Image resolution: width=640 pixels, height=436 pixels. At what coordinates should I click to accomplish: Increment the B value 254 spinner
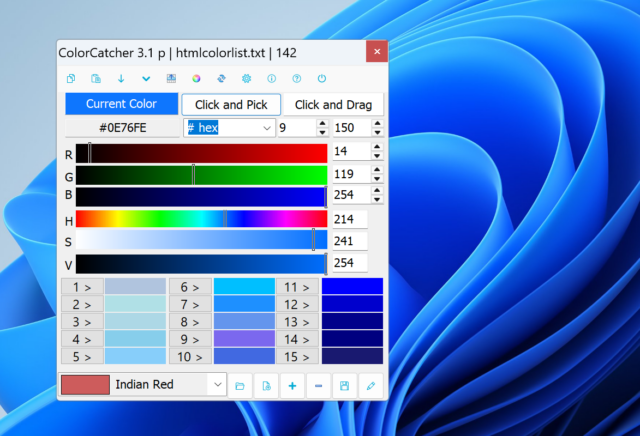tap(377, 191)
